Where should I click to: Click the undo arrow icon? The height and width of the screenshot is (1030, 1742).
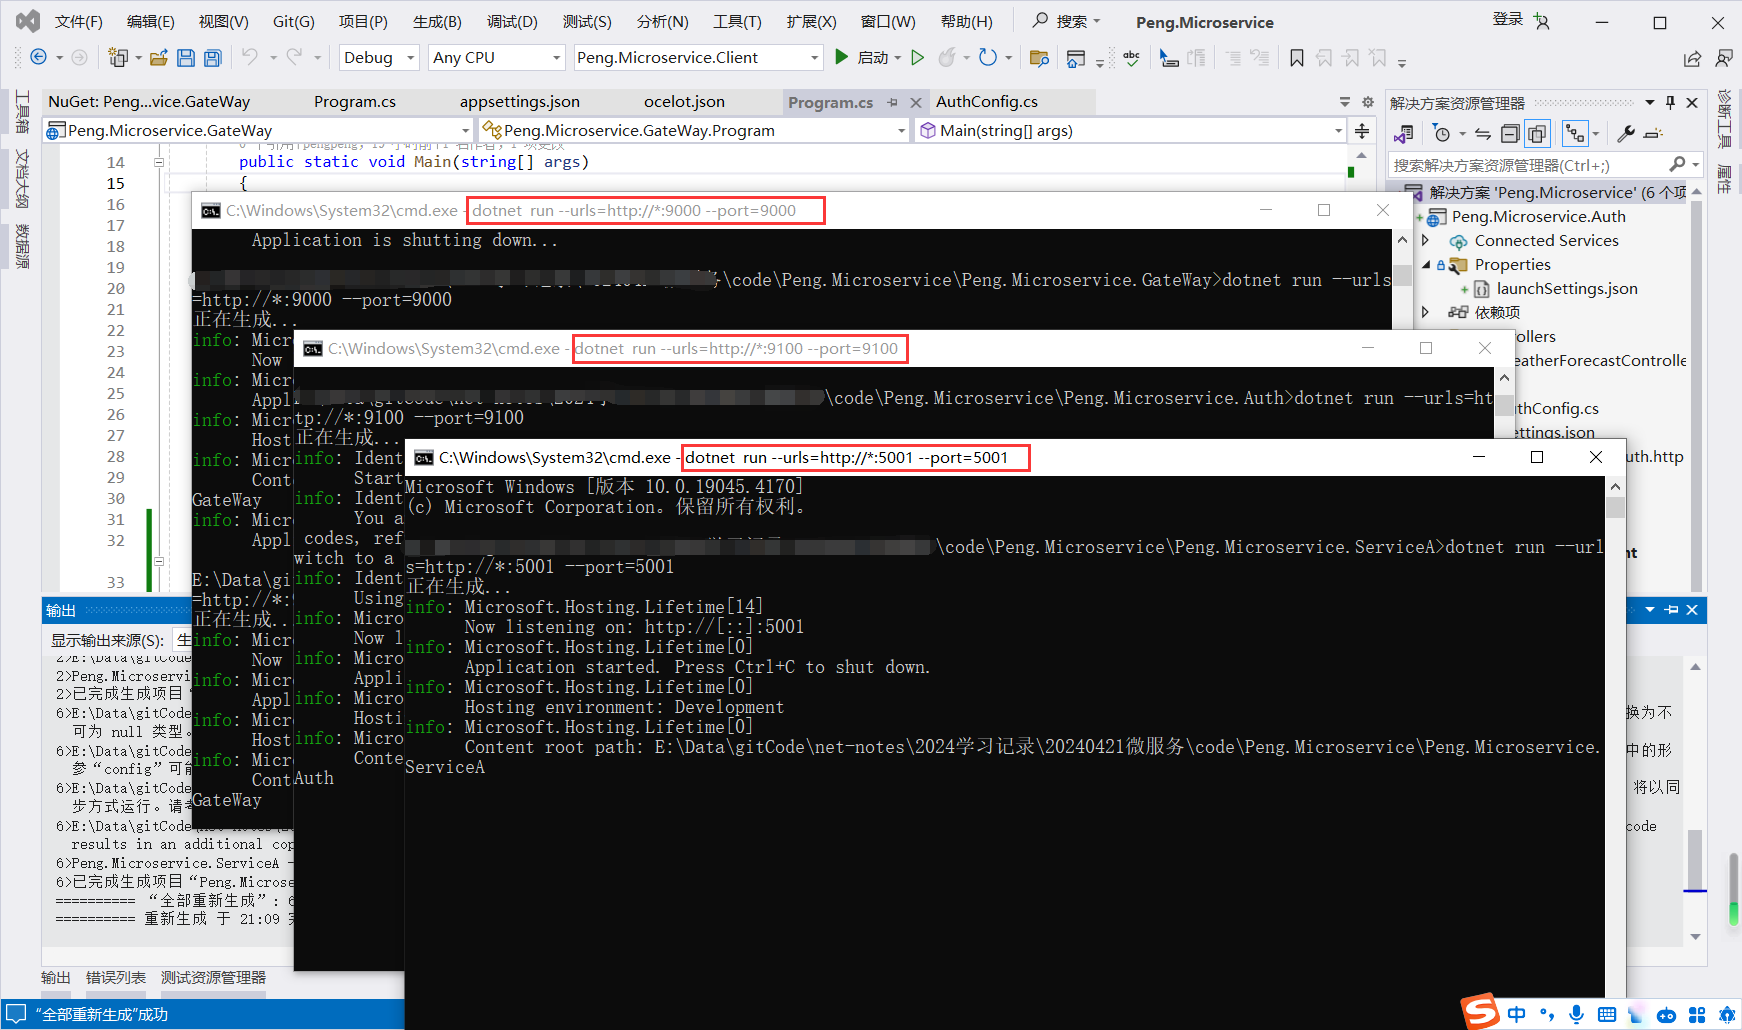(x=250, y=57)
